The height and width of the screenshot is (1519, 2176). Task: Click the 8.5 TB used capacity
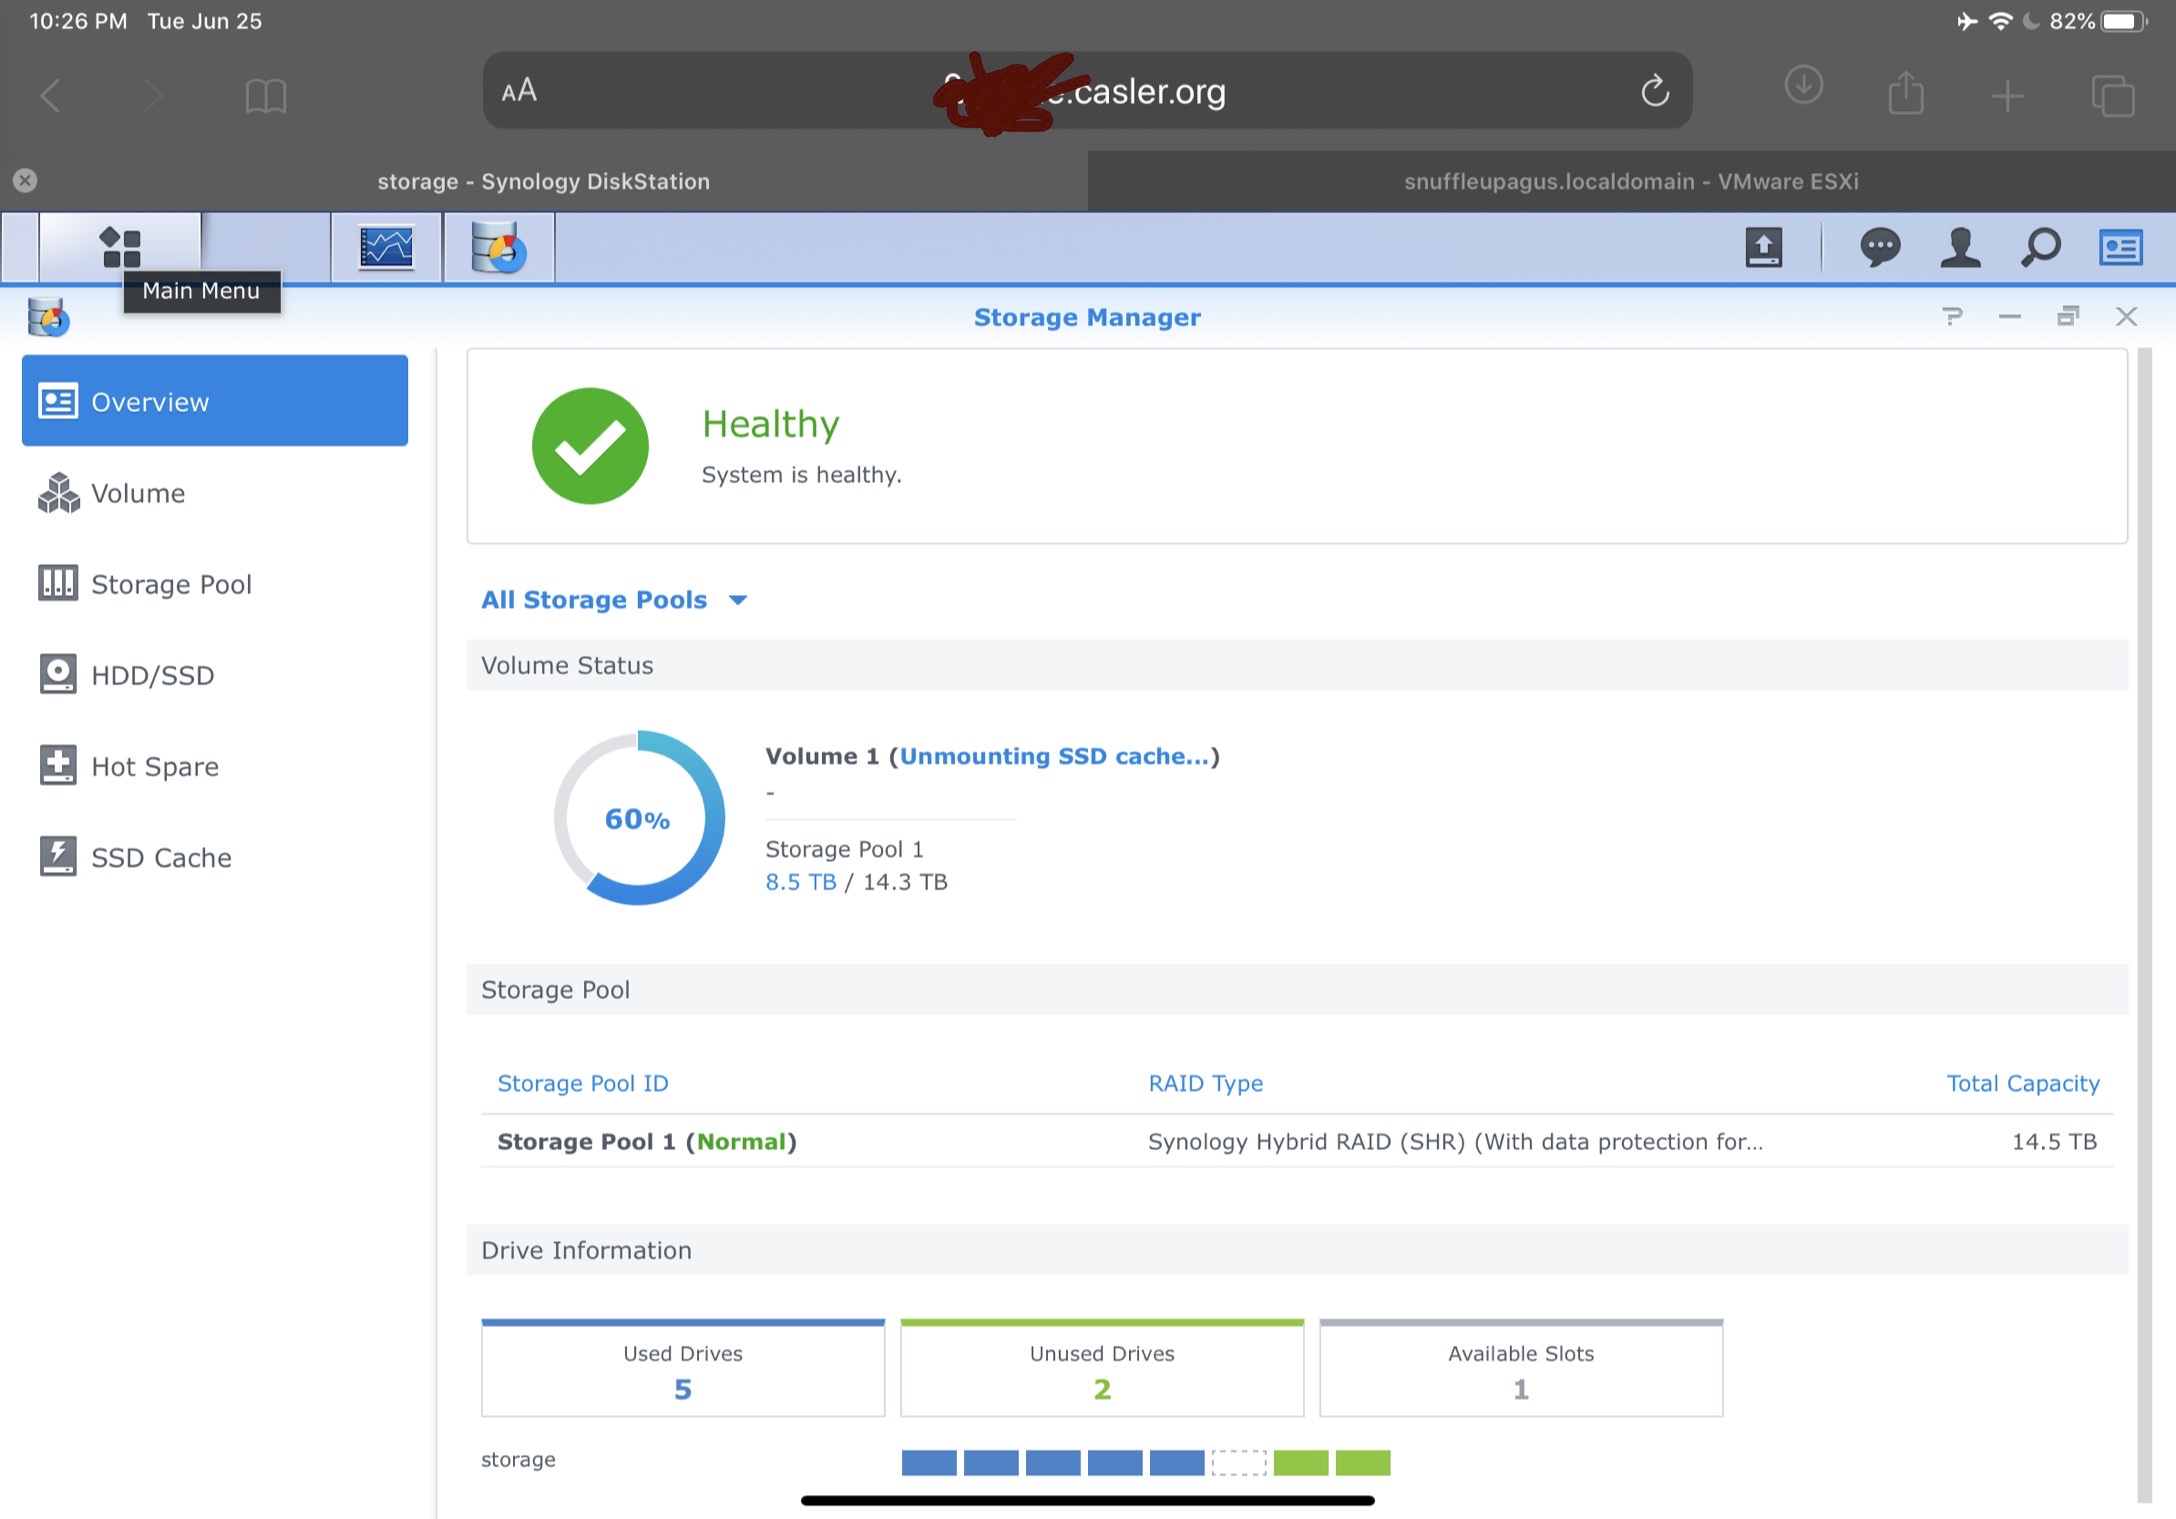800,882
